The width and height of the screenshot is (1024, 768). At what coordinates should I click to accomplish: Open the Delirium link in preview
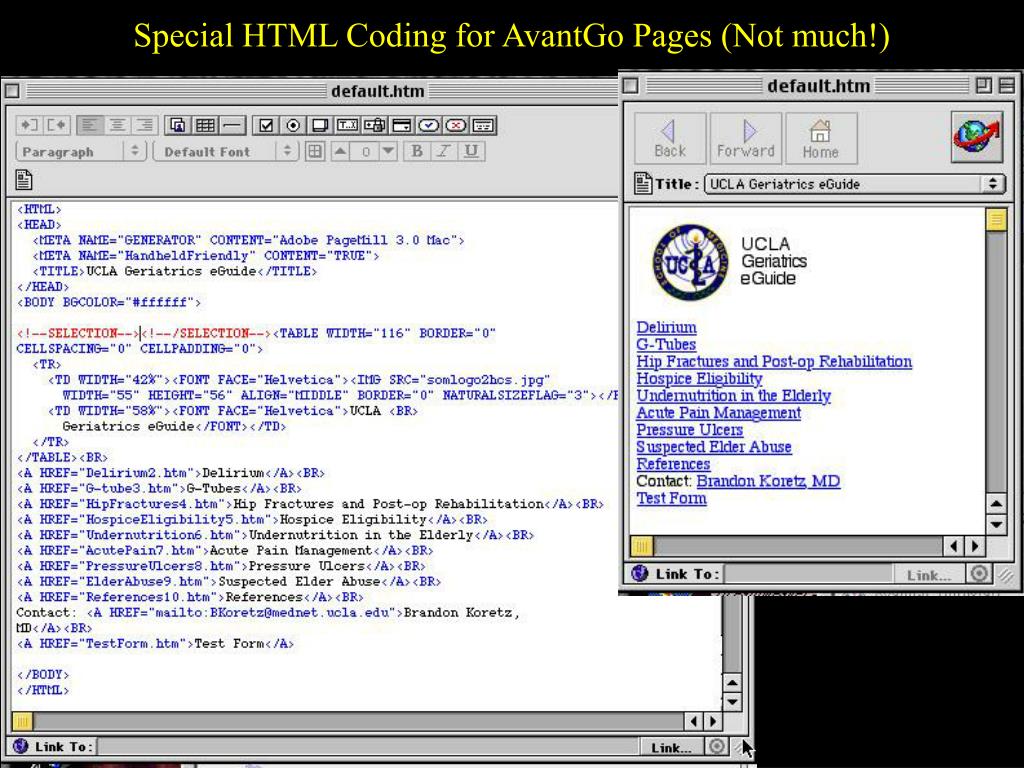click(667, 327)
